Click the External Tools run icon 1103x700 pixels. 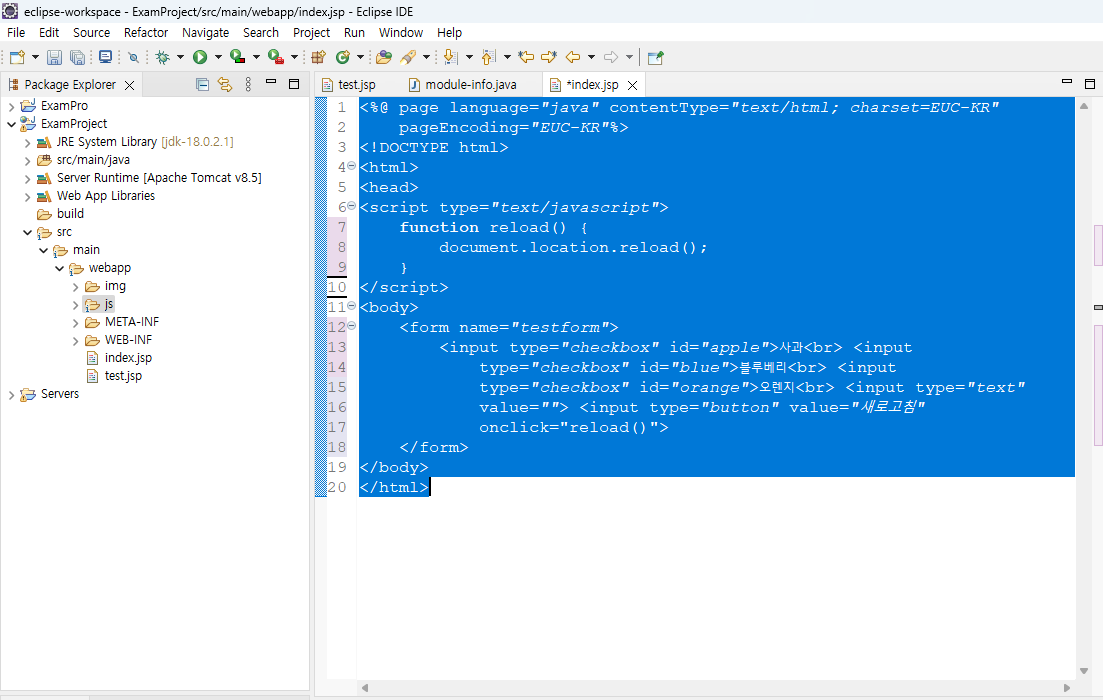276,57
